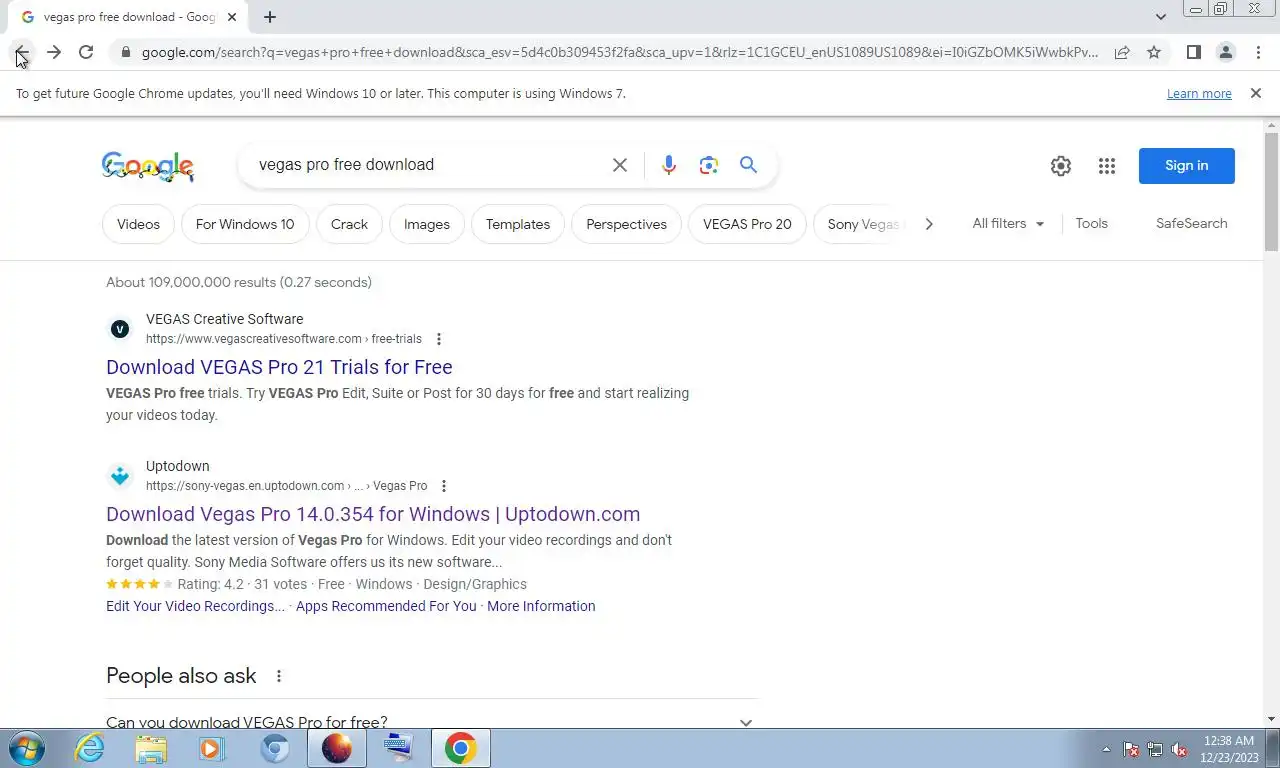Screen dimensions: 1280x768
Task: Open the search Tools options
Action: [x=1092, y=223]
